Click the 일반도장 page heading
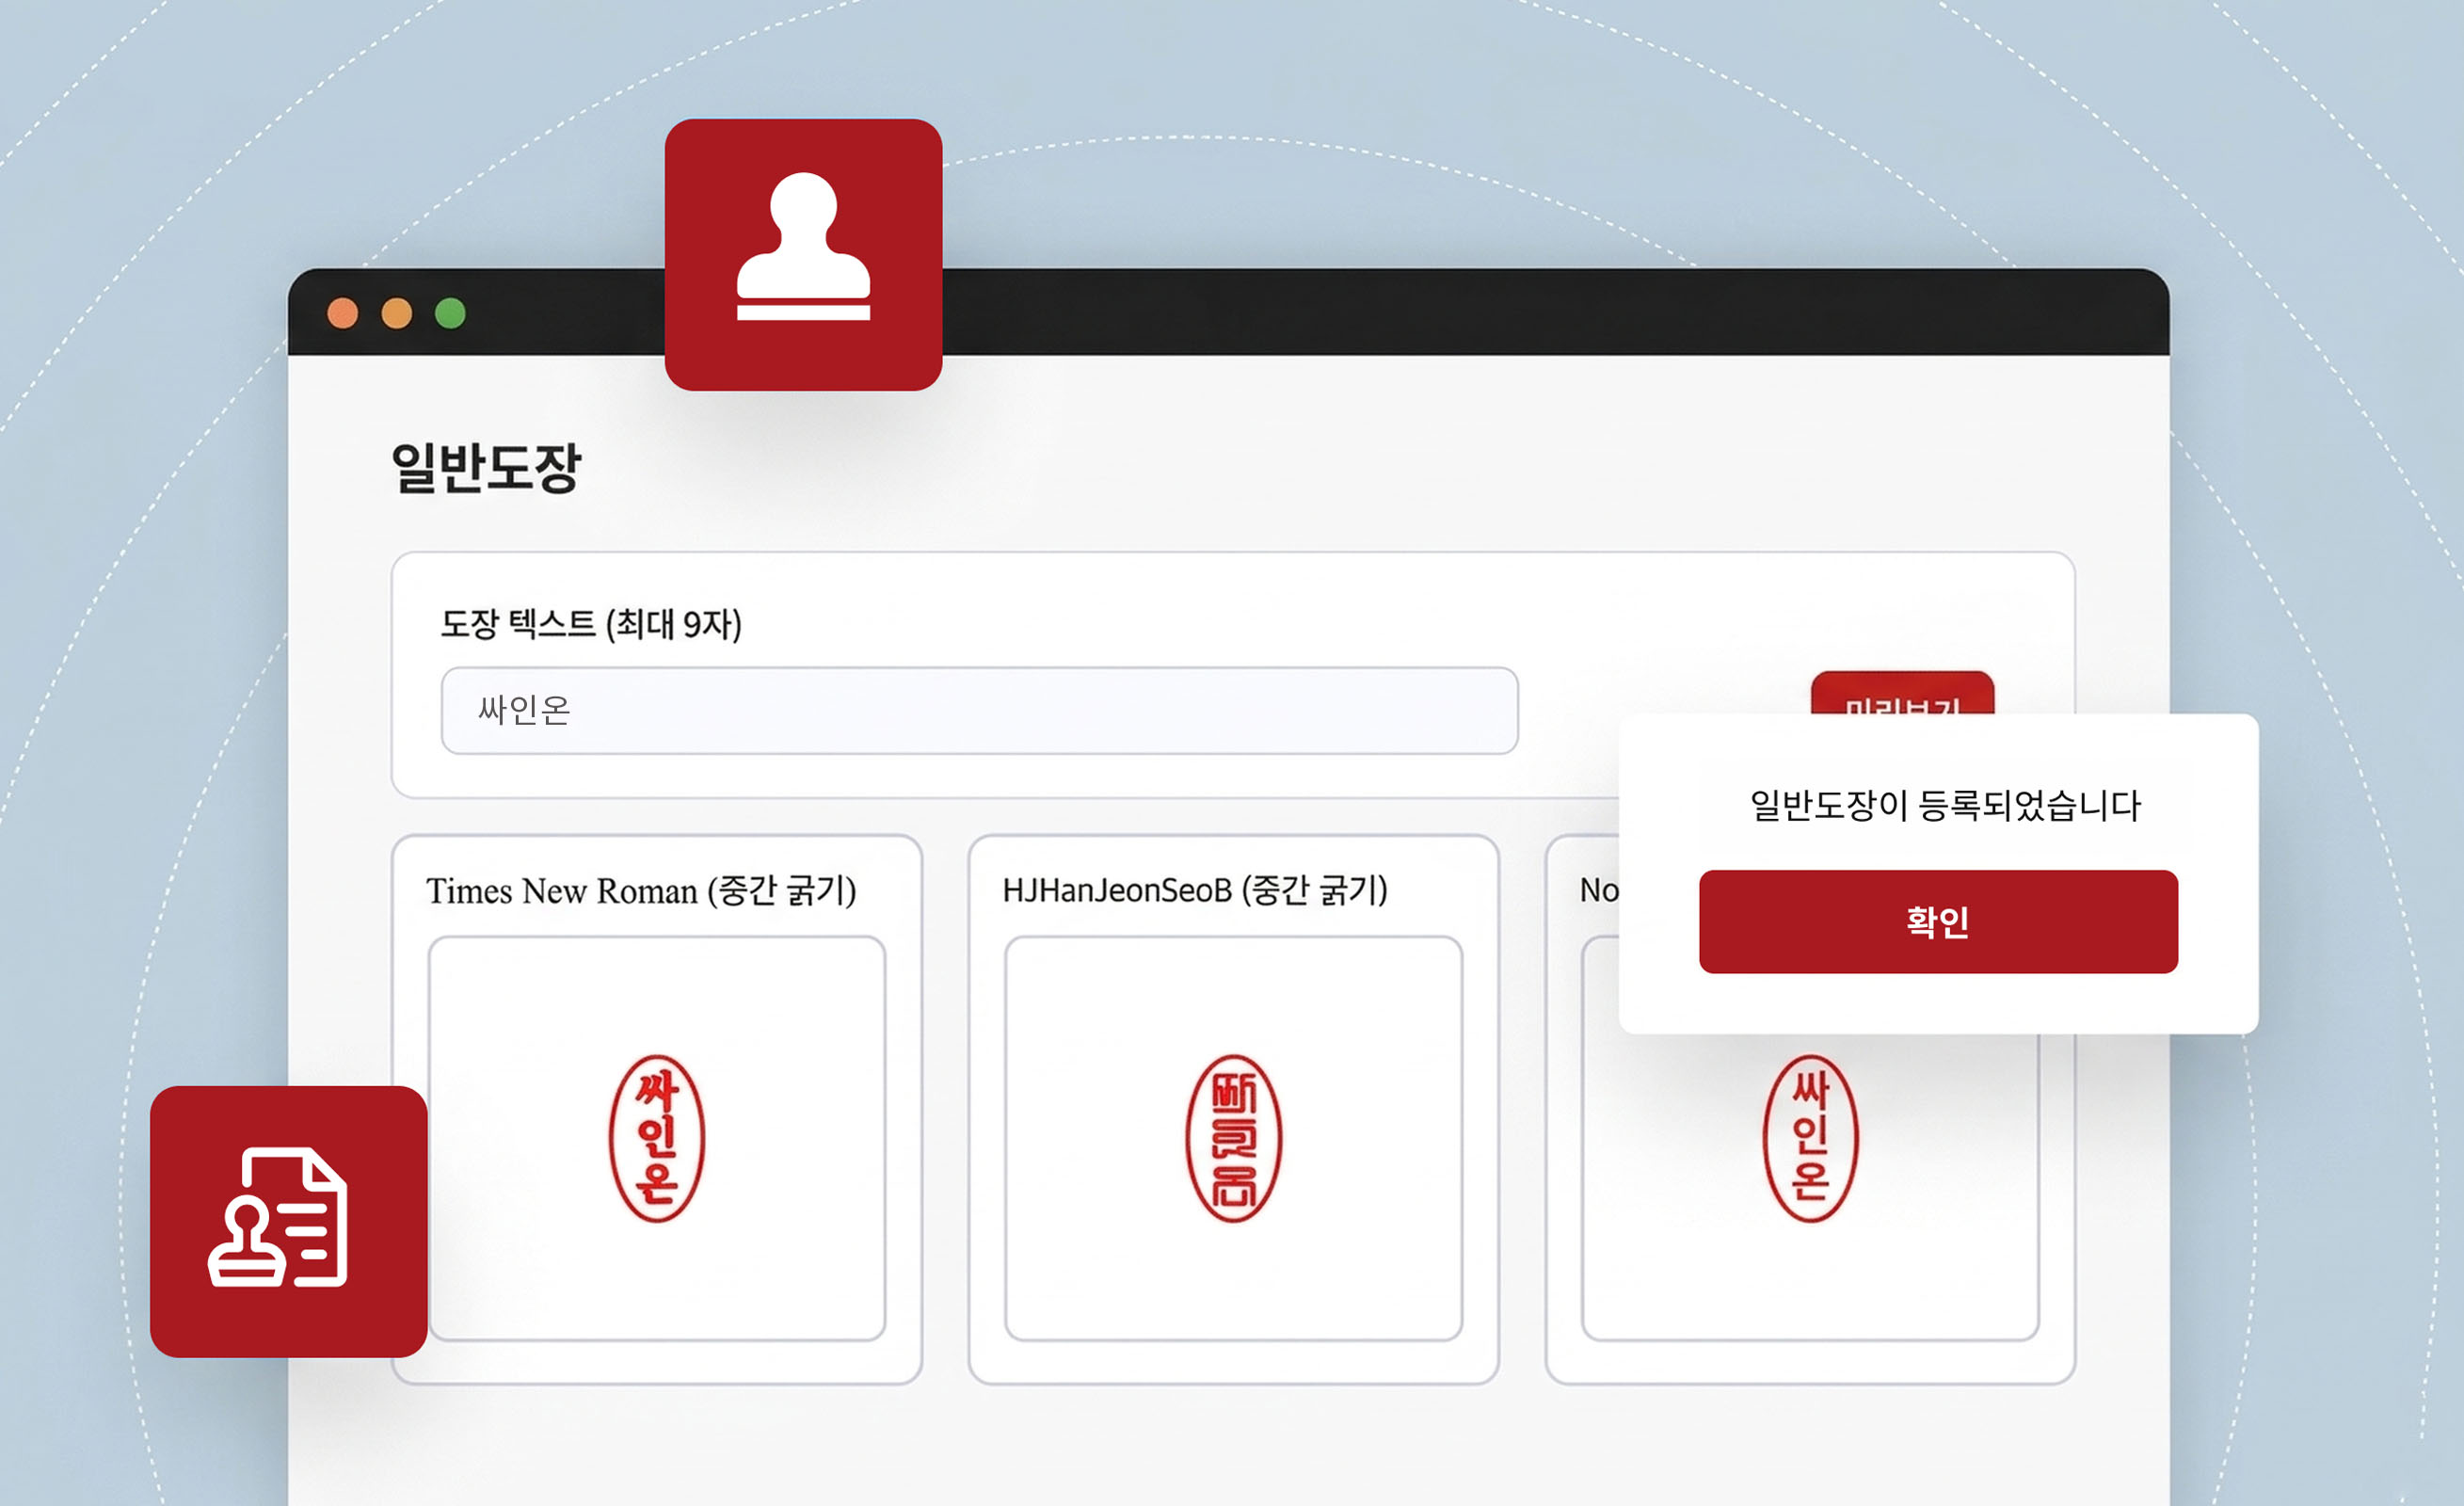The width and height of the screenshot is (2464, 1506). (485, 467)
